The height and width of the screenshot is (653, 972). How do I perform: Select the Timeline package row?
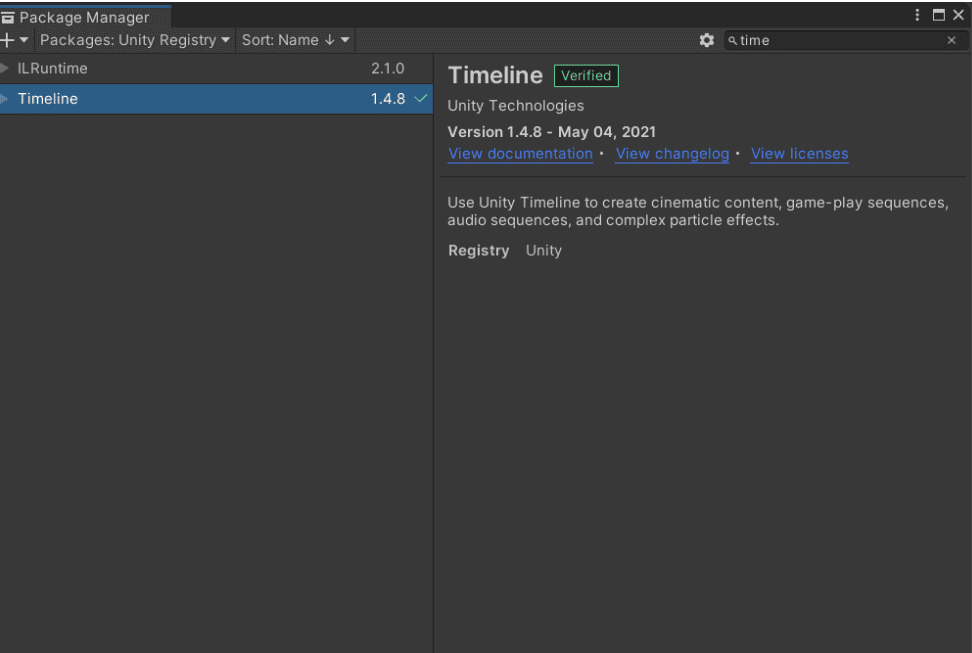(200, 99)
